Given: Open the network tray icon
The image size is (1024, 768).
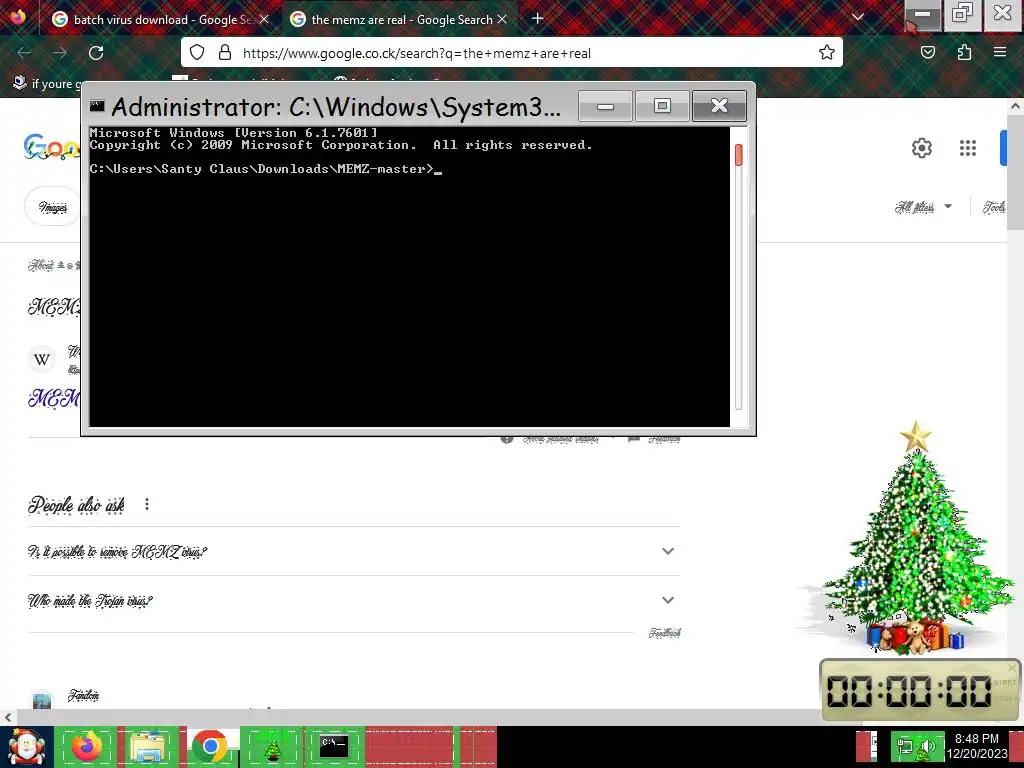Looking at the screenshot, I should click(904, 747).
